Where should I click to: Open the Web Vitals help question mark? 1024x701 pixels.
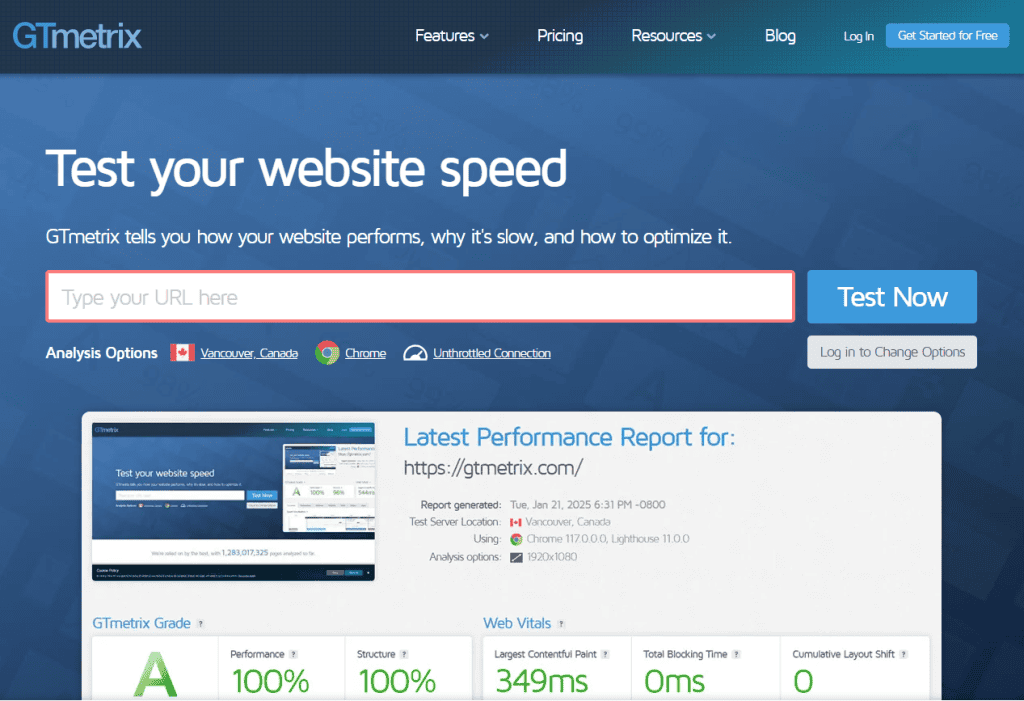(561, 624)
